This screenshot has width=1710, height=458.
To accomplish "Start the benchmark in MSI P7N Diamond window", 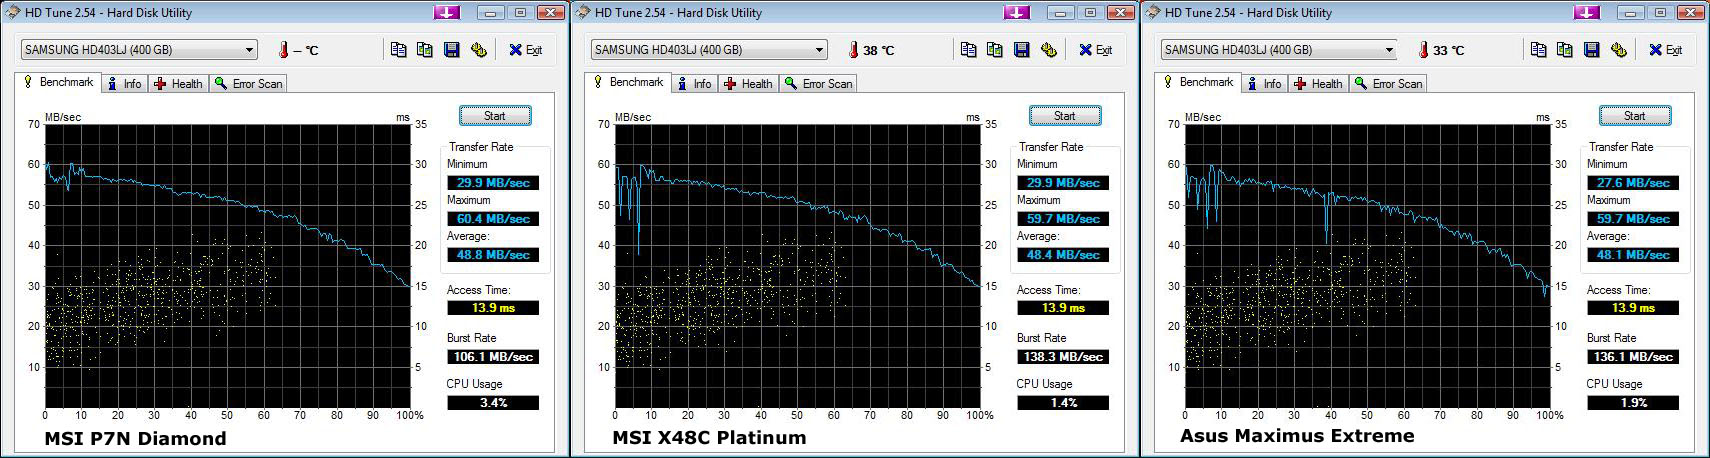I will coord(495,116).
